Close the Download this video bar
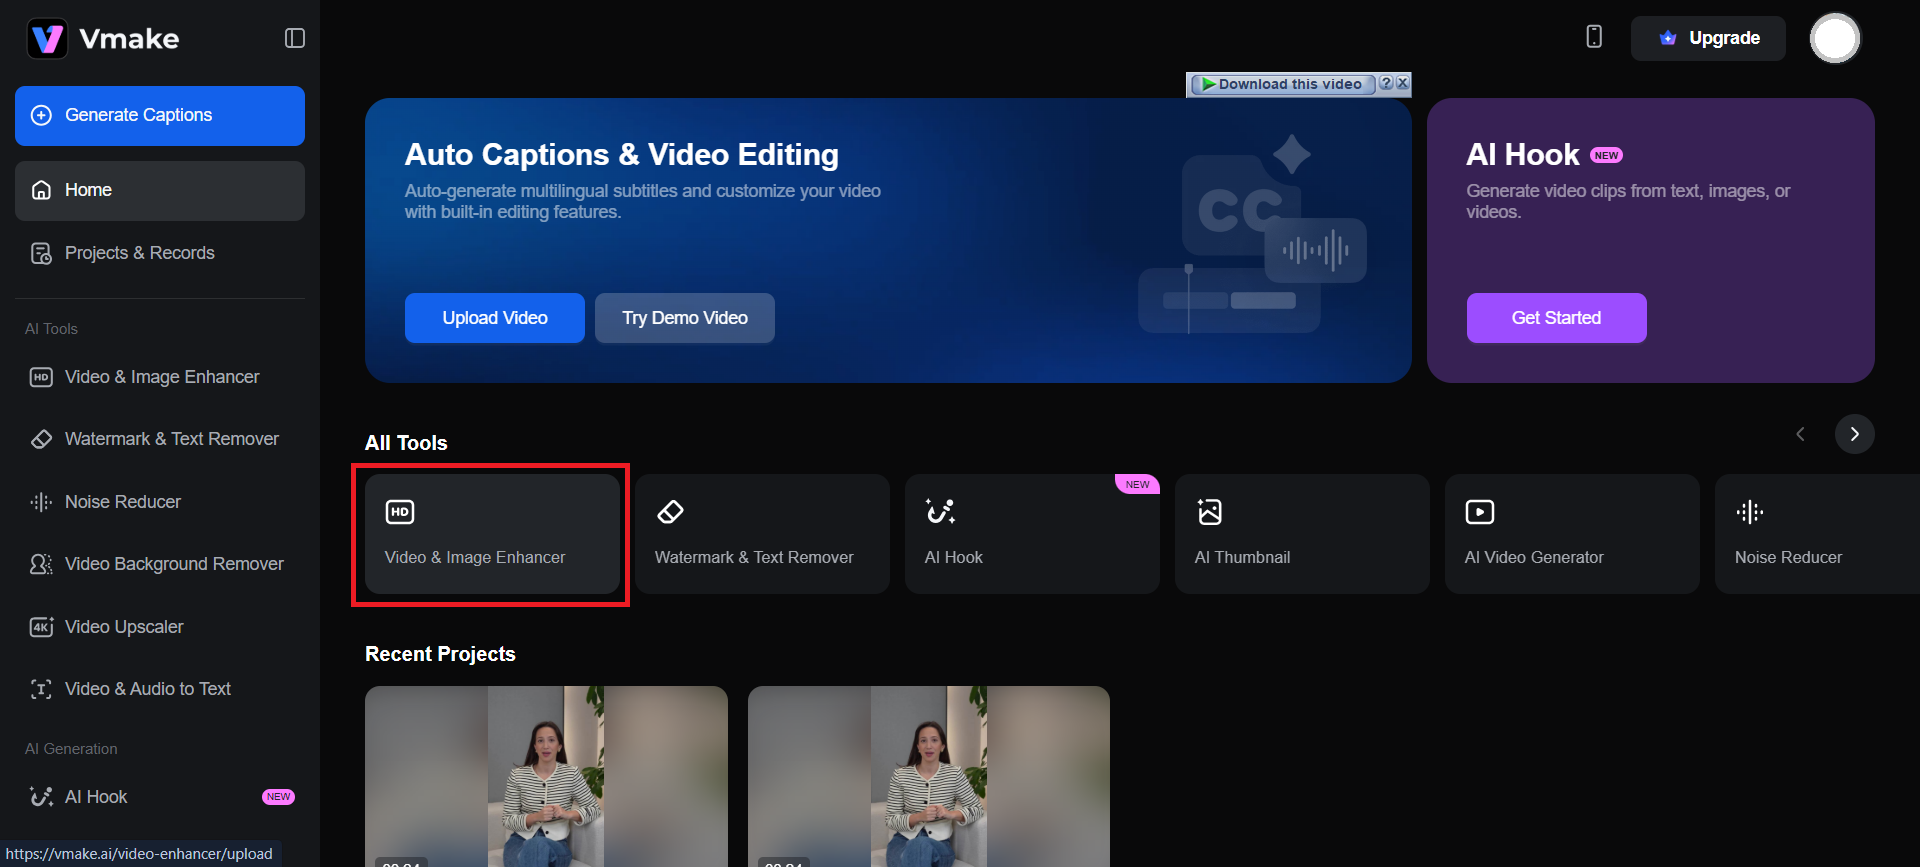Viewport: 1920px width, 867px height. (x=1403, y=84)
